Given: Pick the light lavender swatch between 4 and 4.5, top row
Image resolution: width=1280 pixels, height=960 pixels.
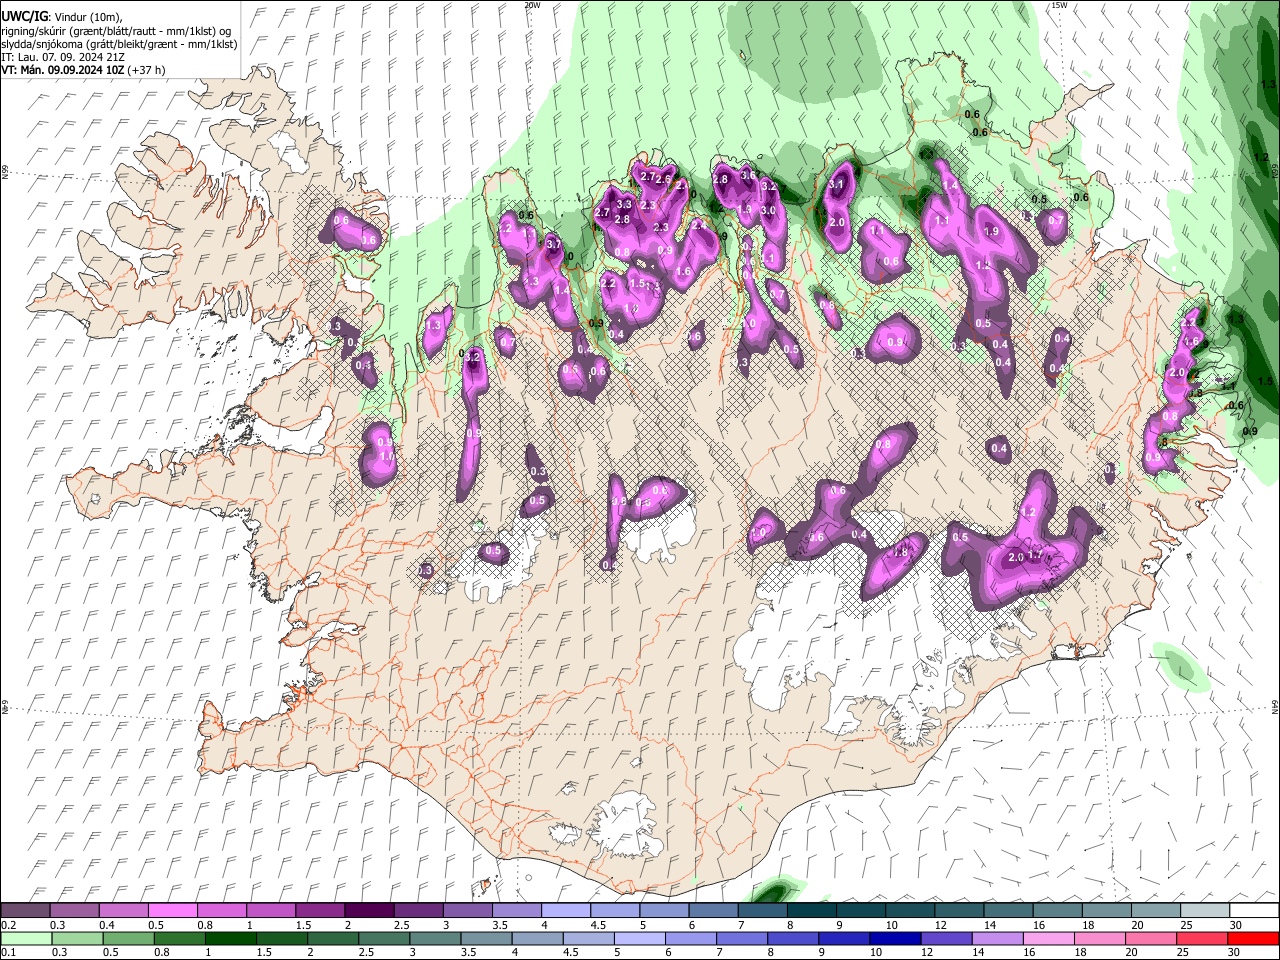Looking at the screenshot, I should click(566, 910).
